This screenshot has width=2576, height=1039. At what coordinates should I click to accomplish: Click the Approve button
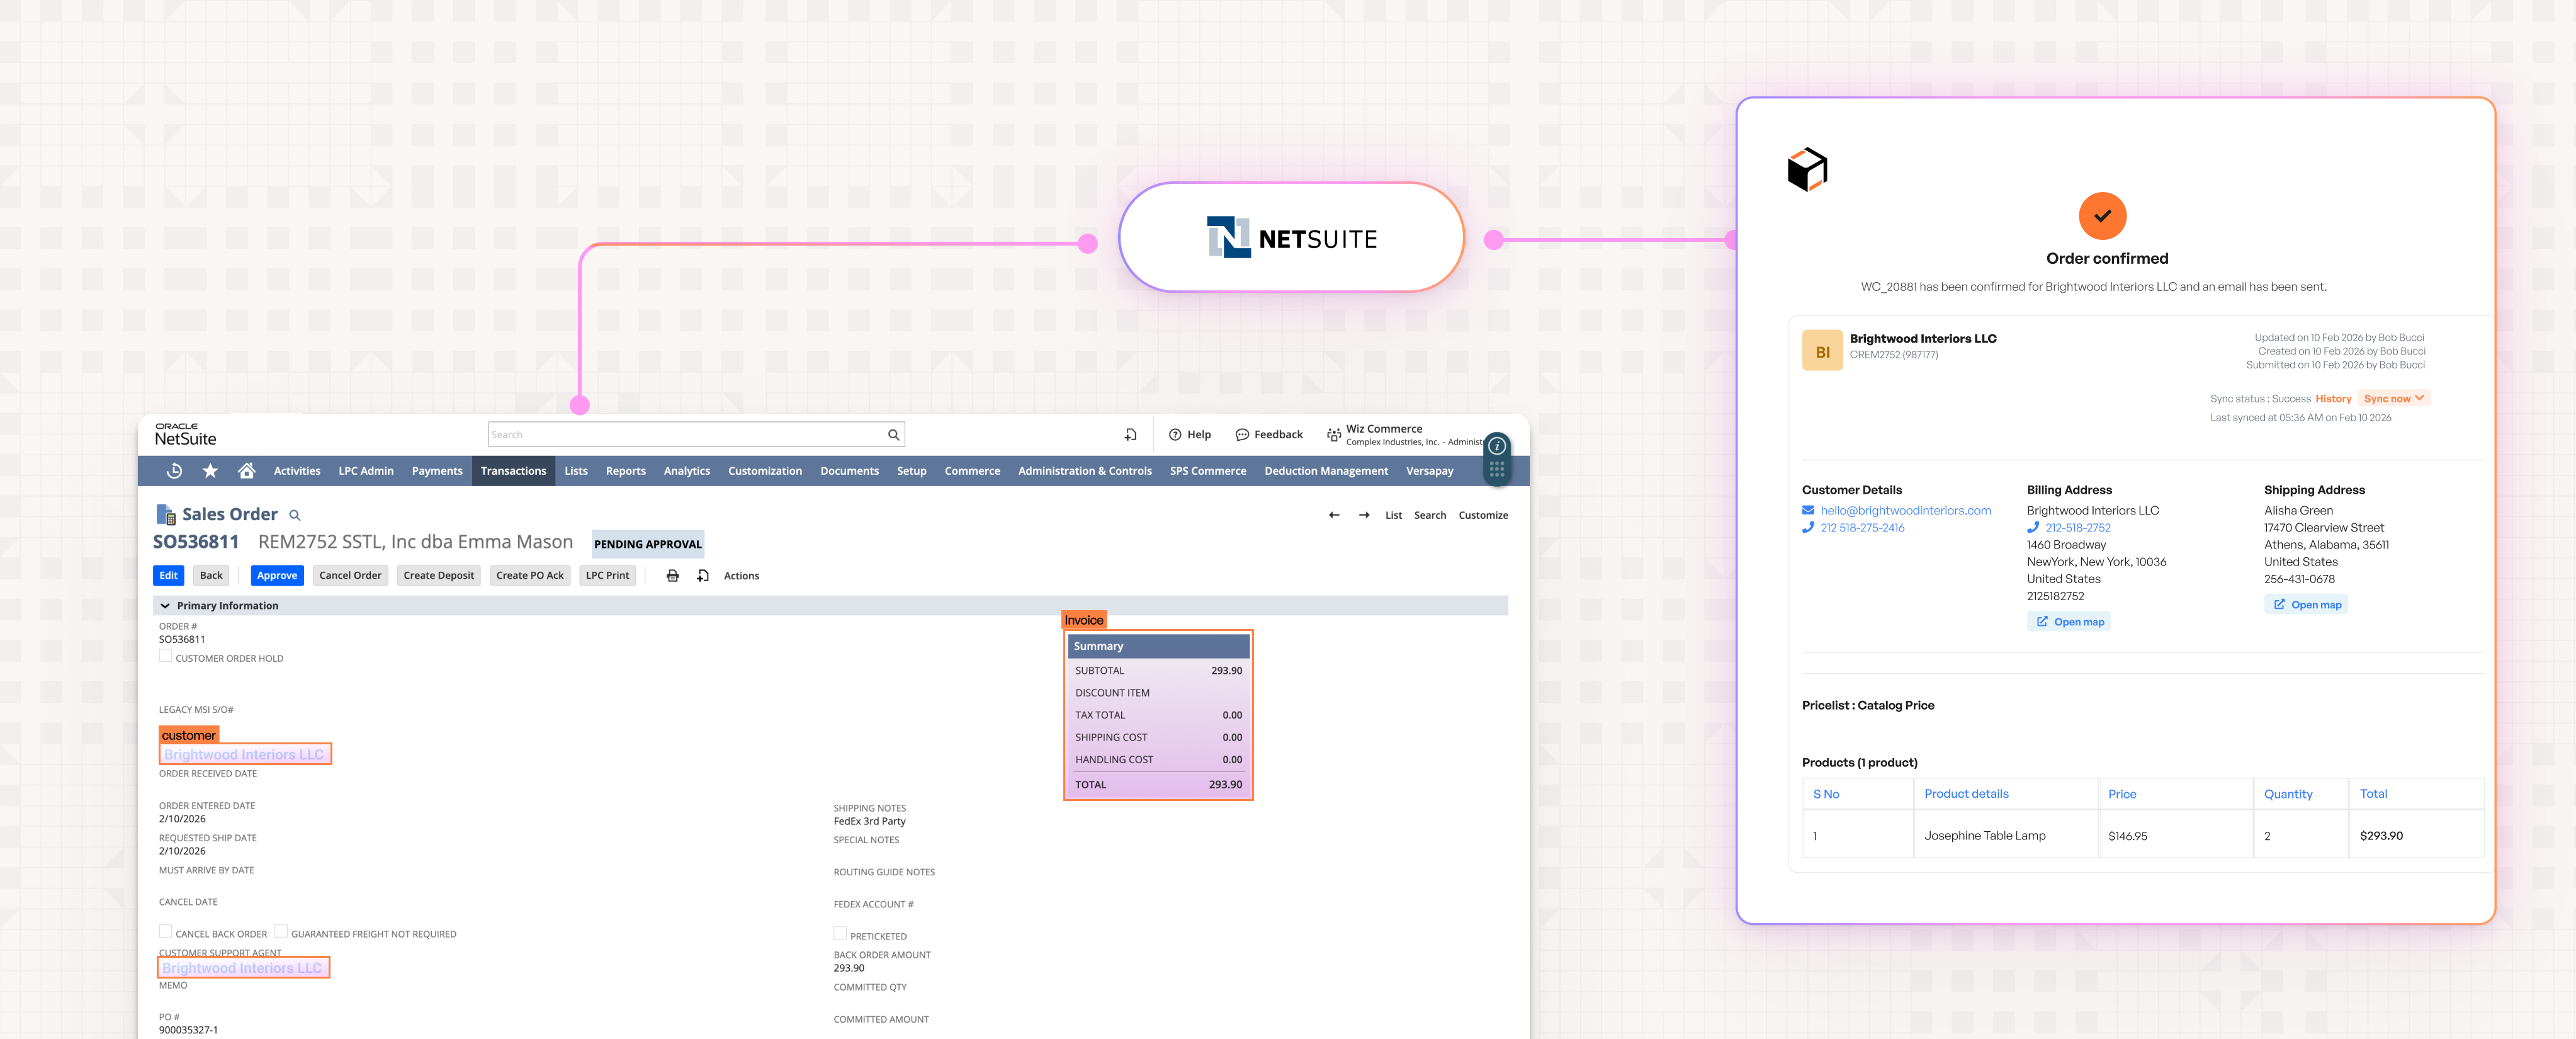(x=277, y=576)
